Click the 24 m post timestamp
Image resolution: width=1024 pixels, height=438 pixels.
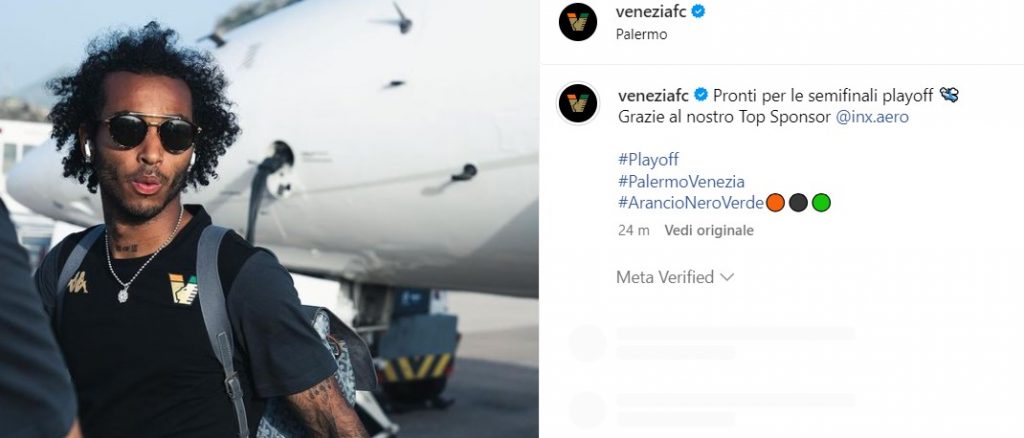tap(633, 230)
